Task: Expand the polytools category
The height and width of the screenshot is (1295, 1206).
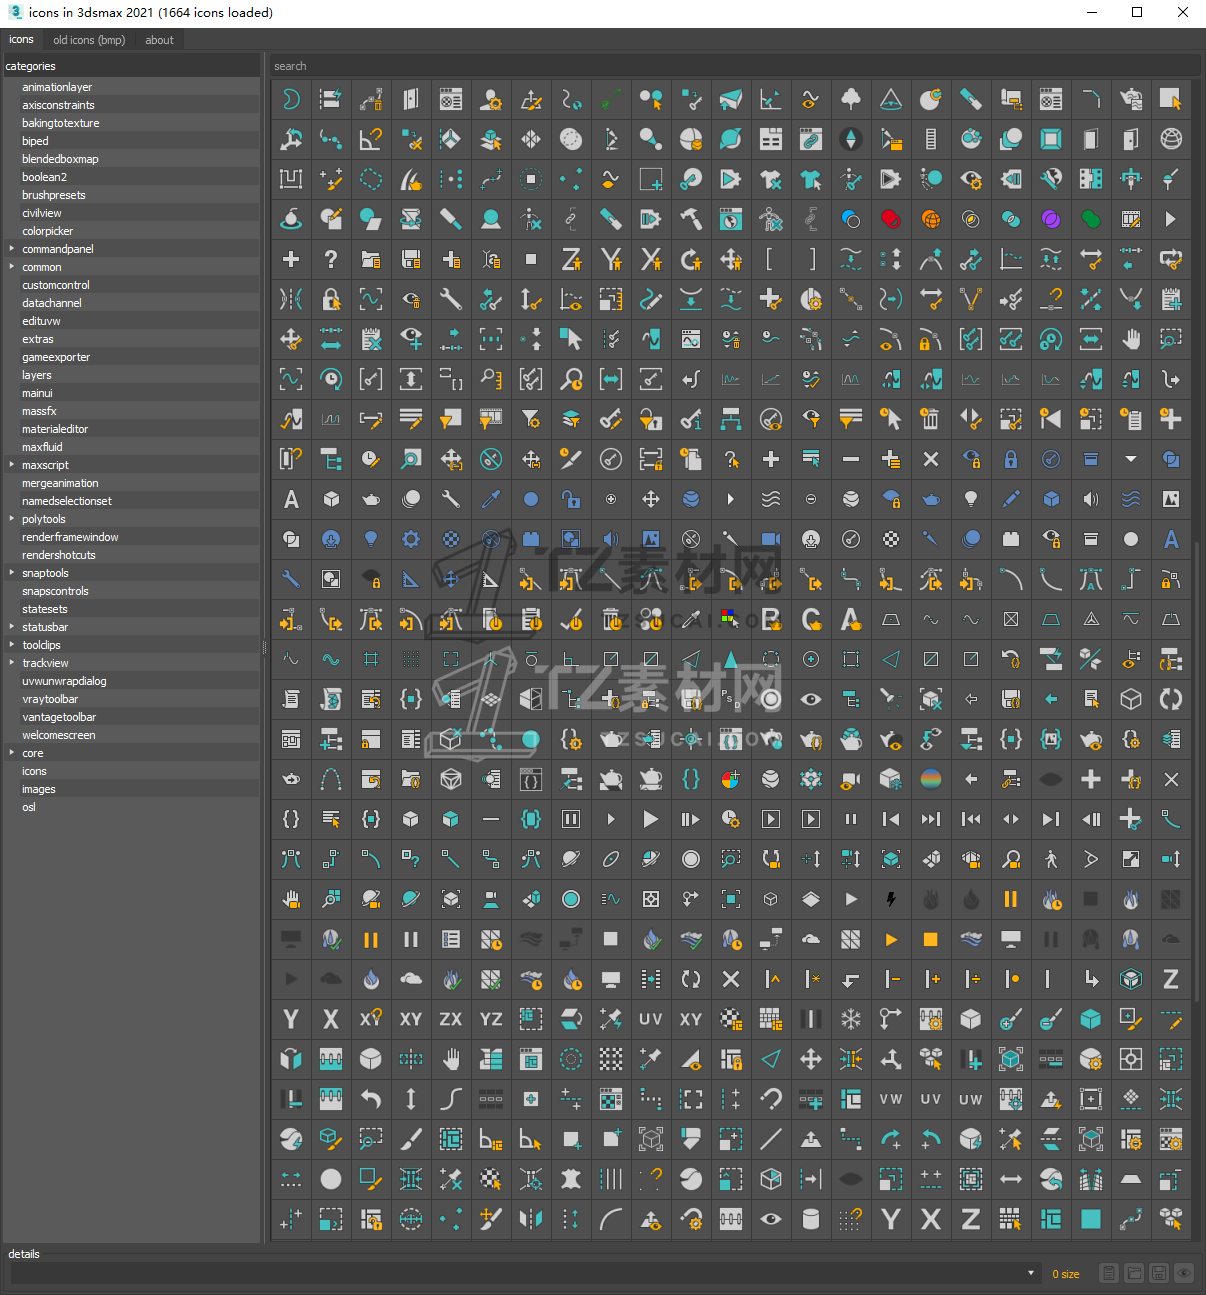Action: pos(12,519)
